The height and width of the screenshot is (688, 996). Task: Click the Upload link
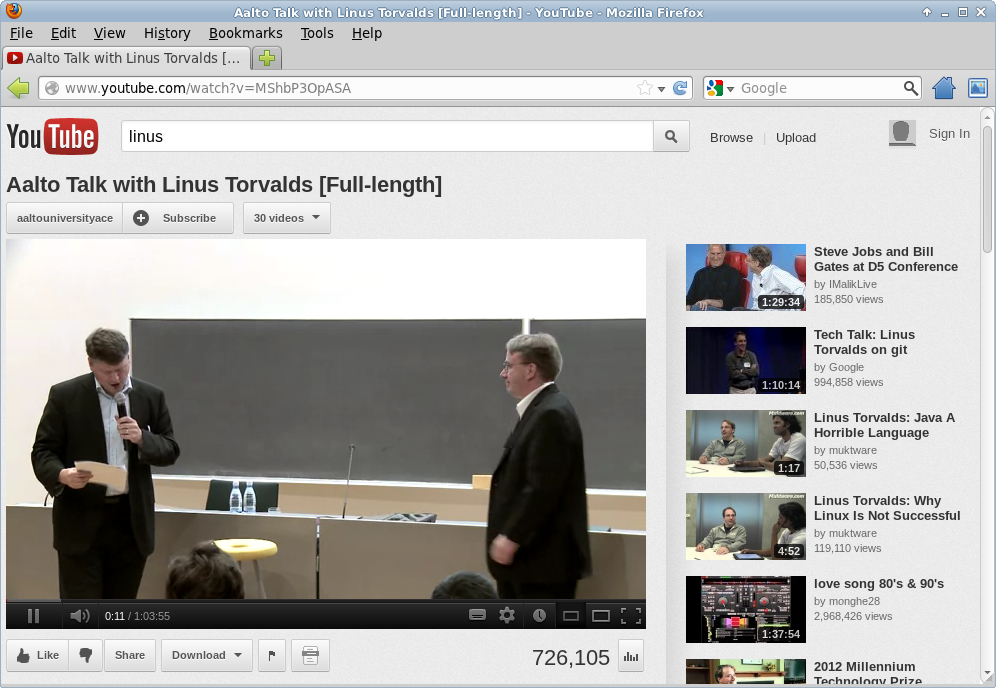796,137
